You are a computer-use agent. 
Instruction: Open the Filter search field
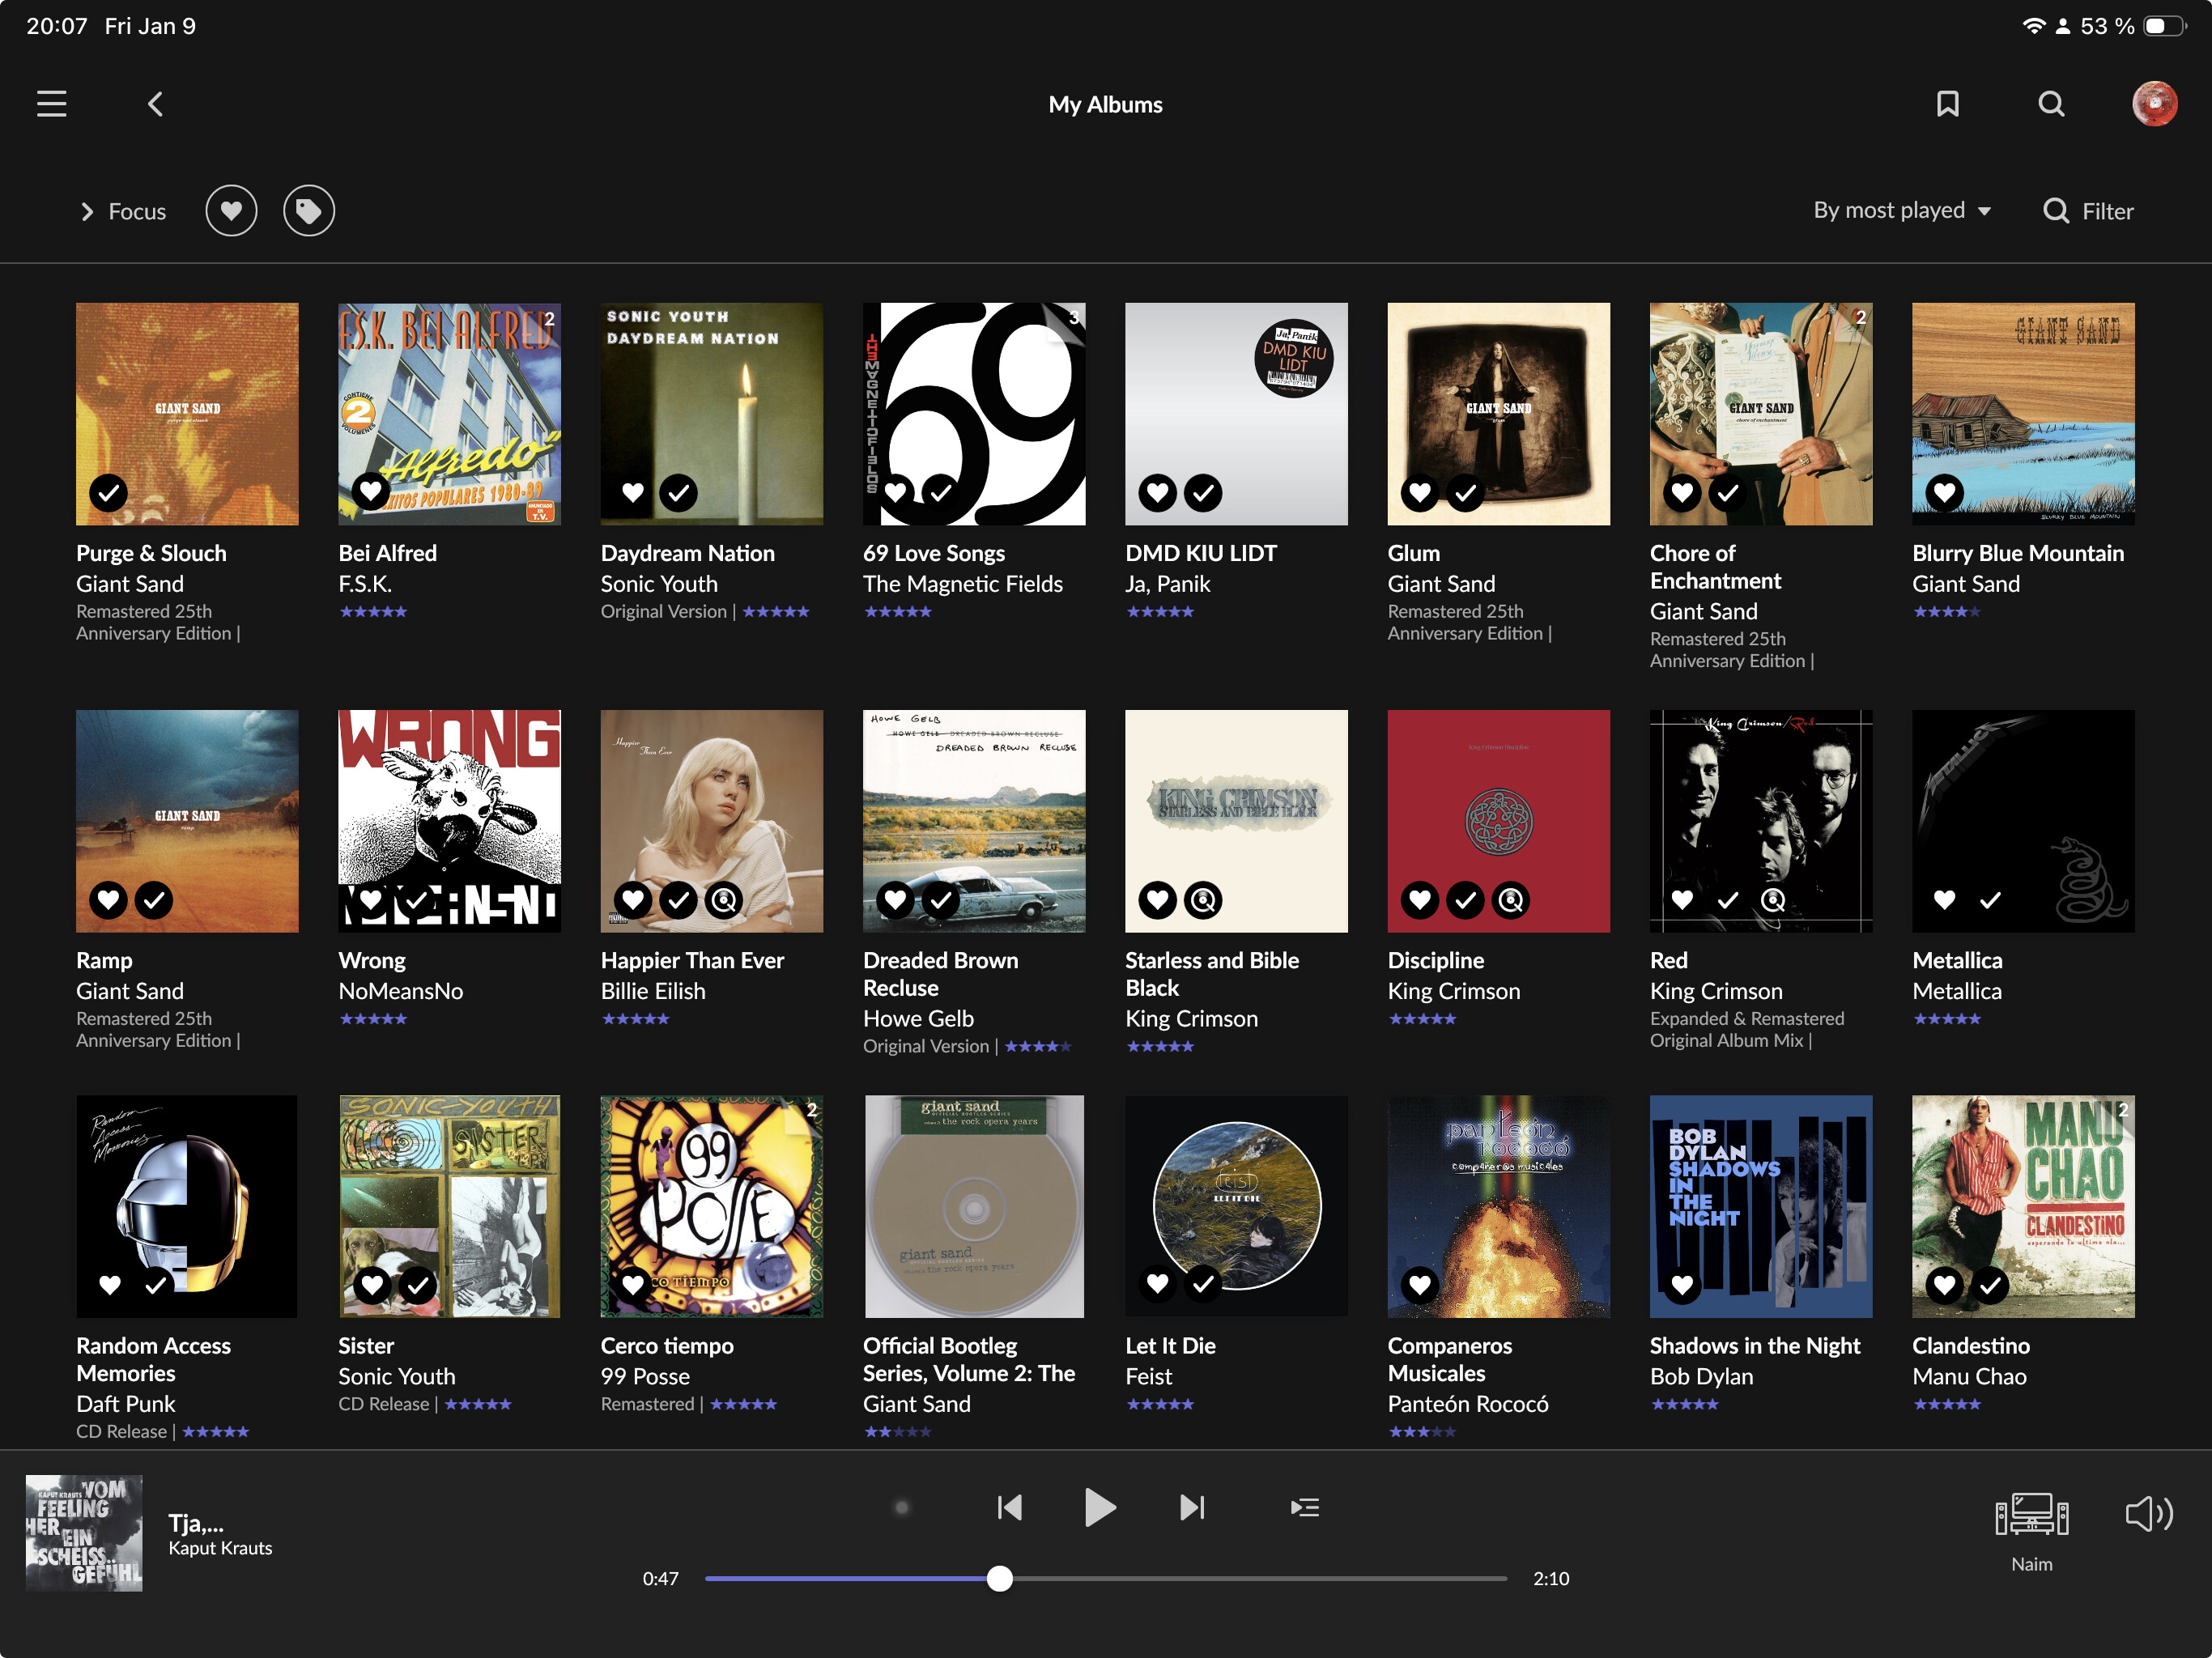(x=2087, y=211)
